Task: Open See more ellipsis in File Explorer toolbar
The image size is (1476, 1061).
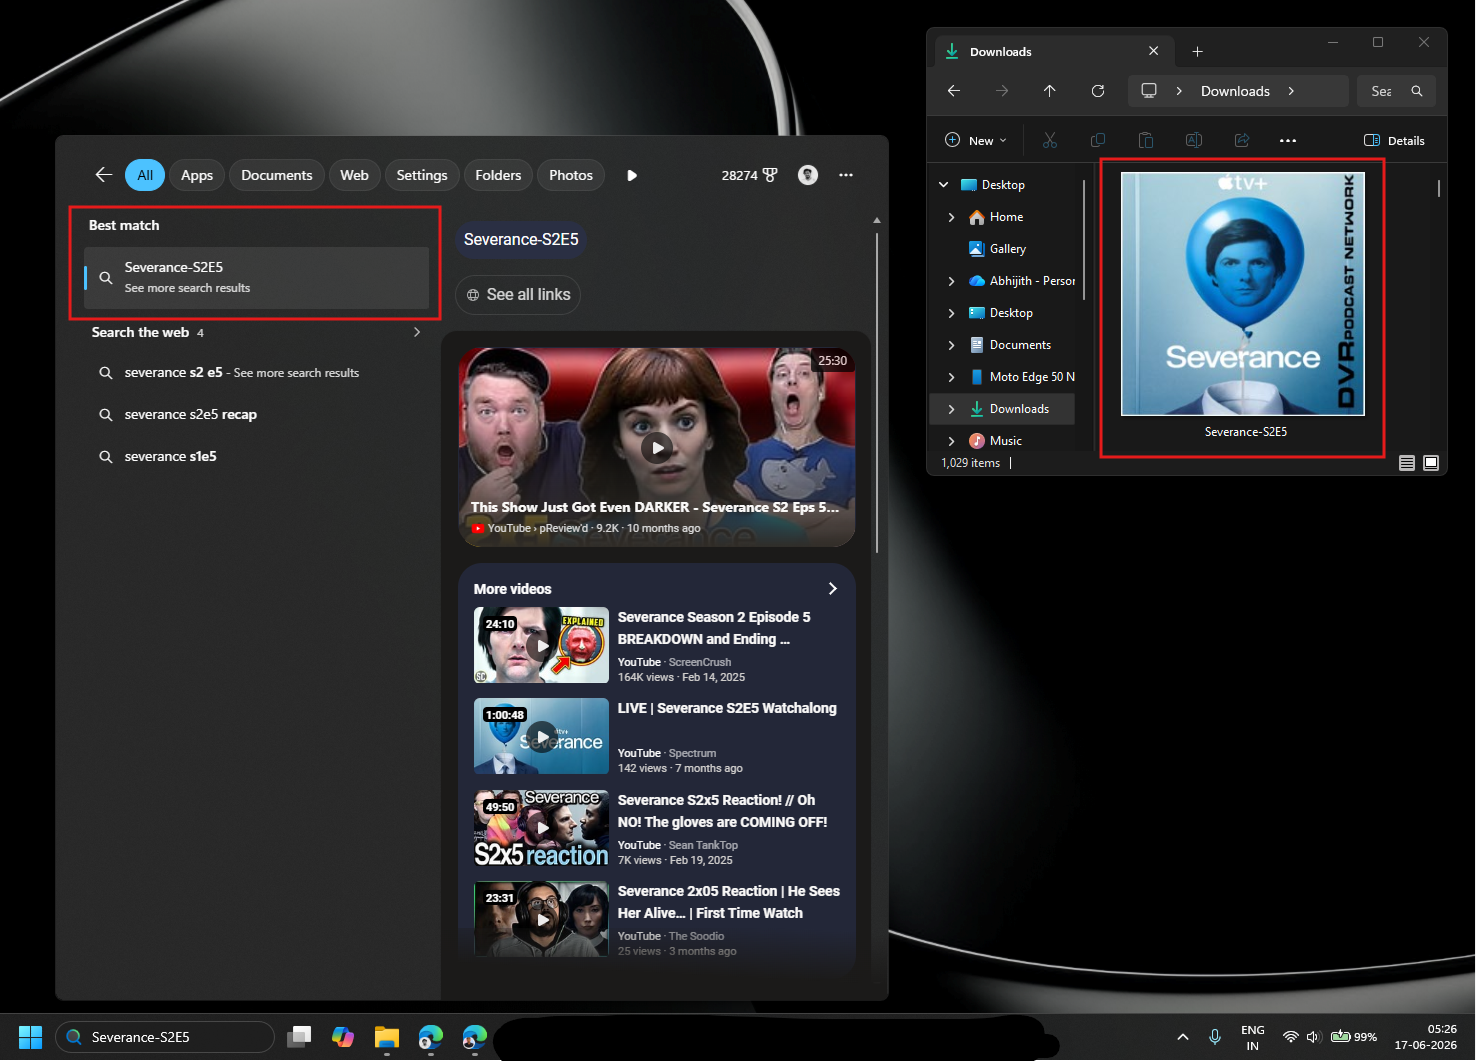Action: [1288, 141]
